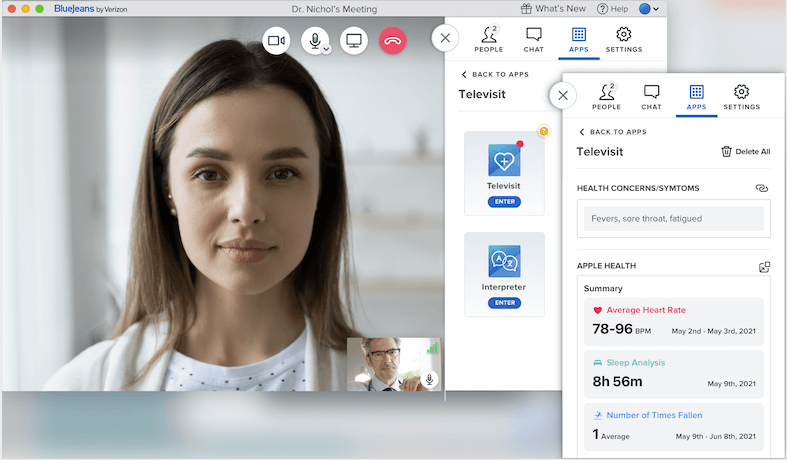
Task: Toggle the video camera button
Action: click(x=276, y=41)
